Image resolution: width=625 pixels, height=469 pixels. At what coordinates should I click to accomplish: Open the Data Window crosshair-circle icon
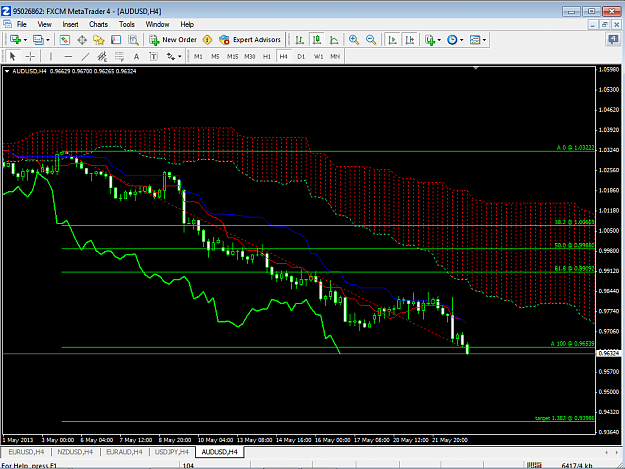[x=82, y=39]
